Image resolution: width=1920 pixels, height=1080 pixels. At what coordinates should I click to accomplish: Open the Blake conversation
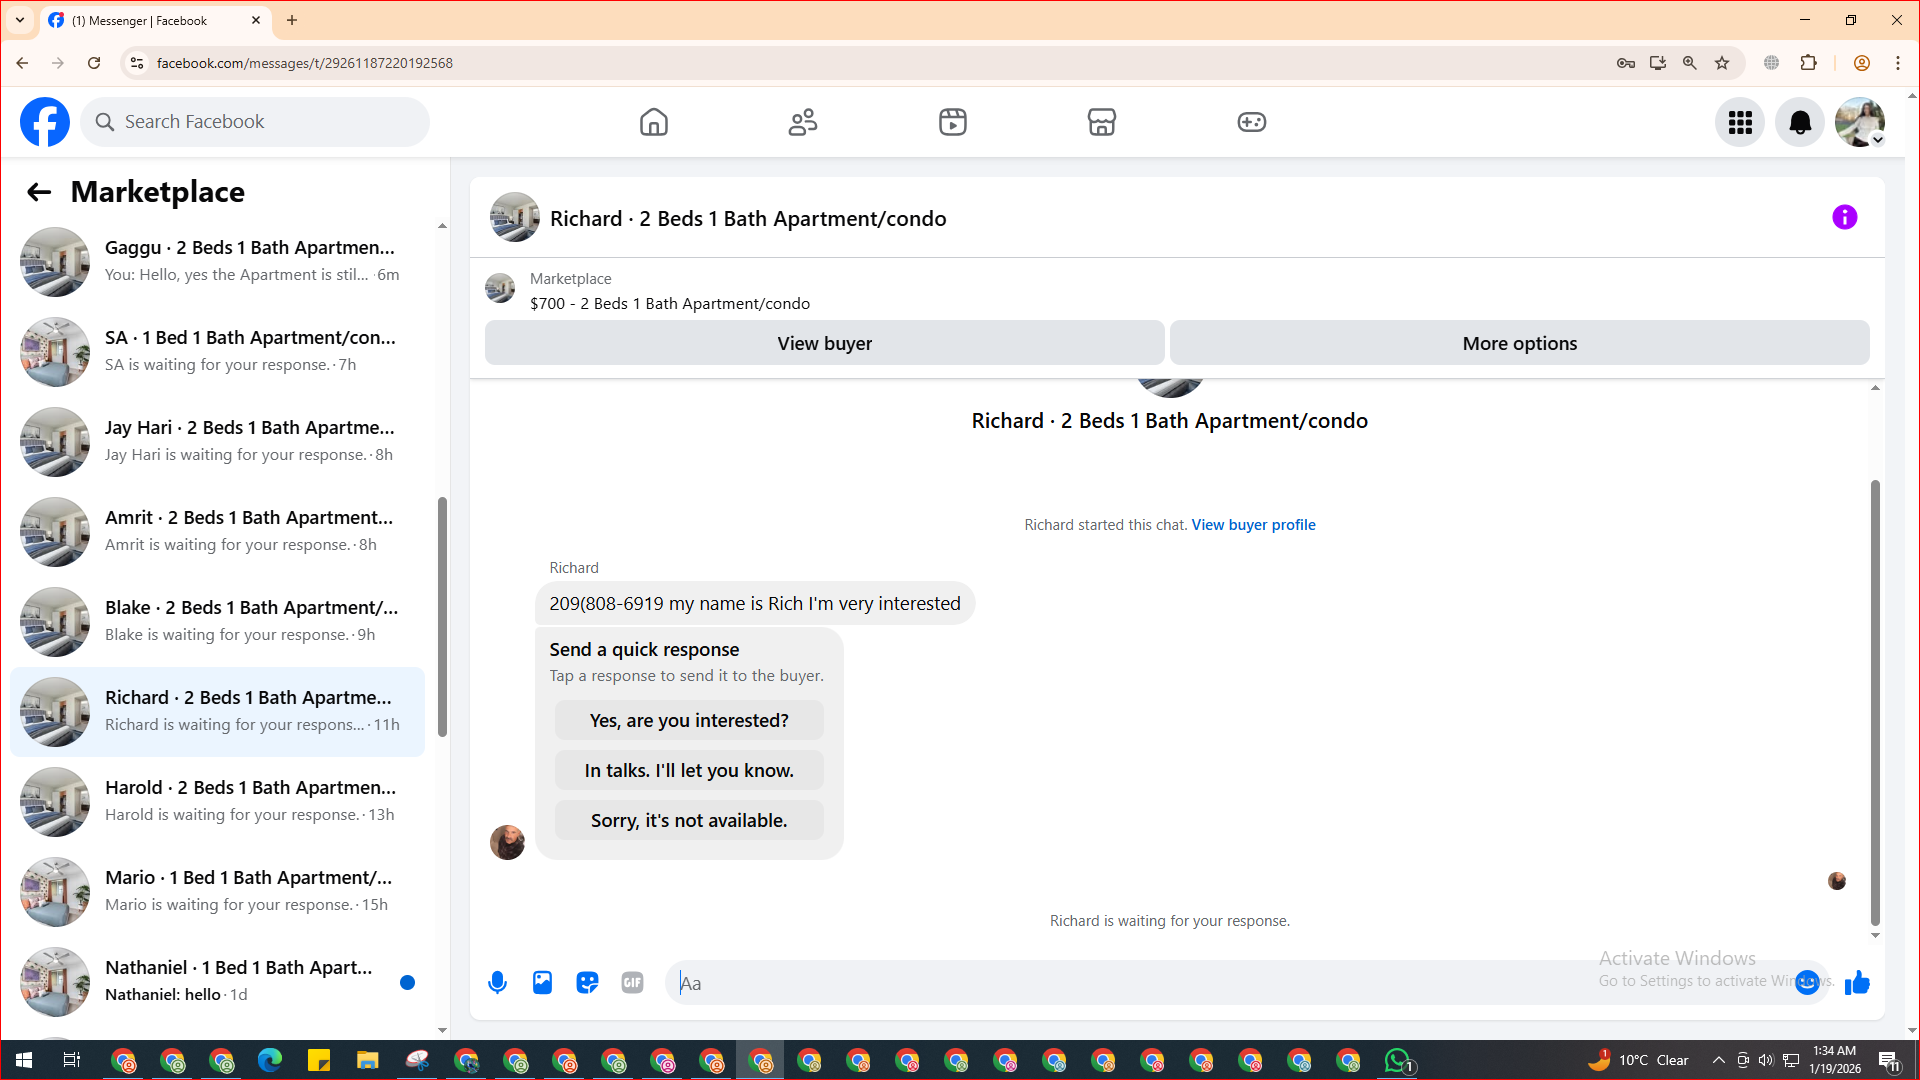tap(217, 621)
